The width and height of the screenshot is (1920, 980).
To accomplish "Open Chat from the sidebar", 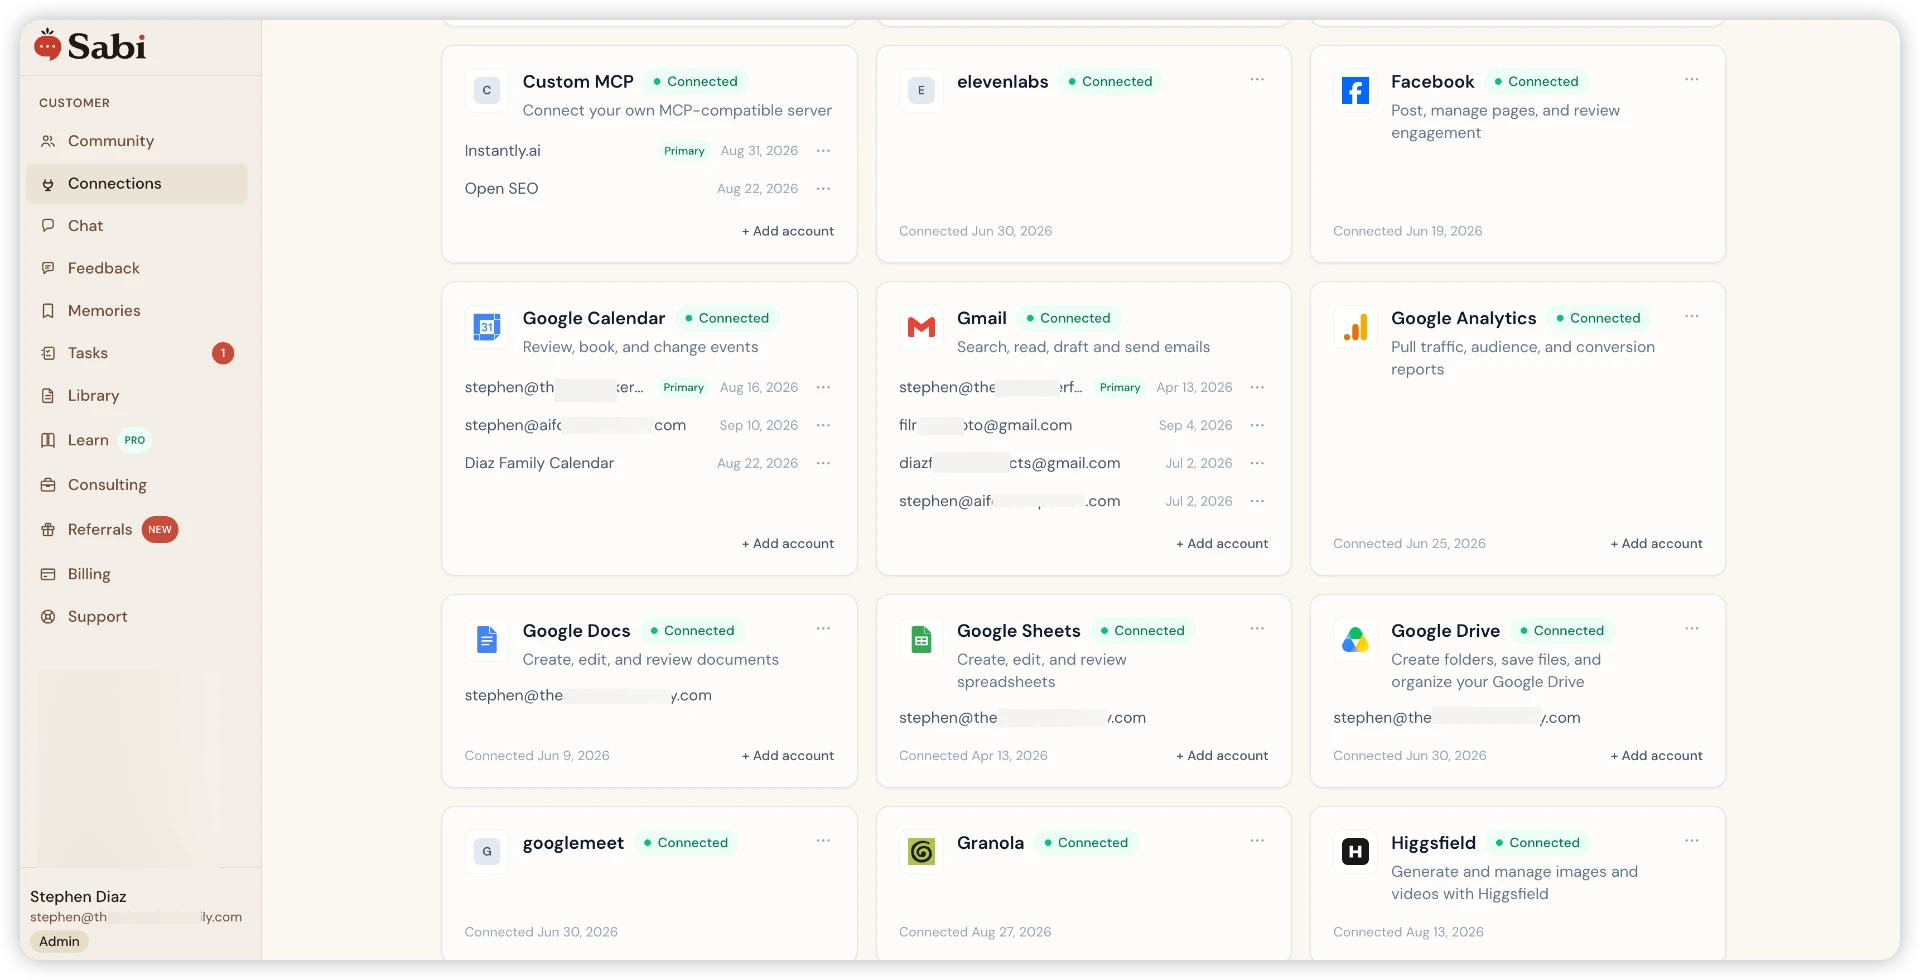I will [x=137, y=226].
